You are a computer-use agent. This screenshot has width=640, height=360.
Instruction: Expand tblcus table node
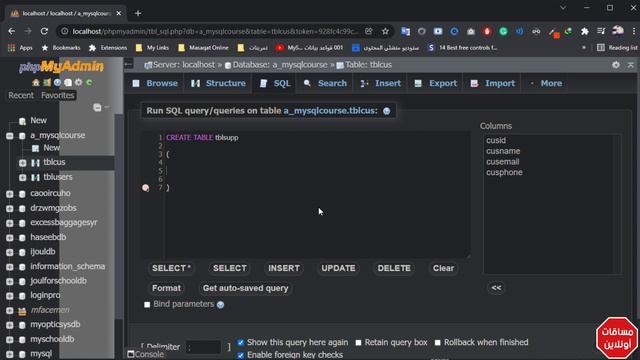[x=22, y=162]
